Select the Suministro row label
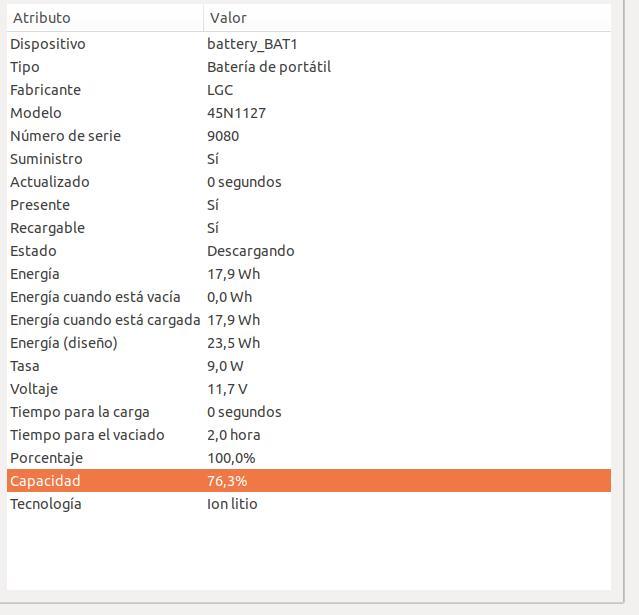The width and height of the screenshot is (639, 615). pyautogui.click(x=46, y=159)
